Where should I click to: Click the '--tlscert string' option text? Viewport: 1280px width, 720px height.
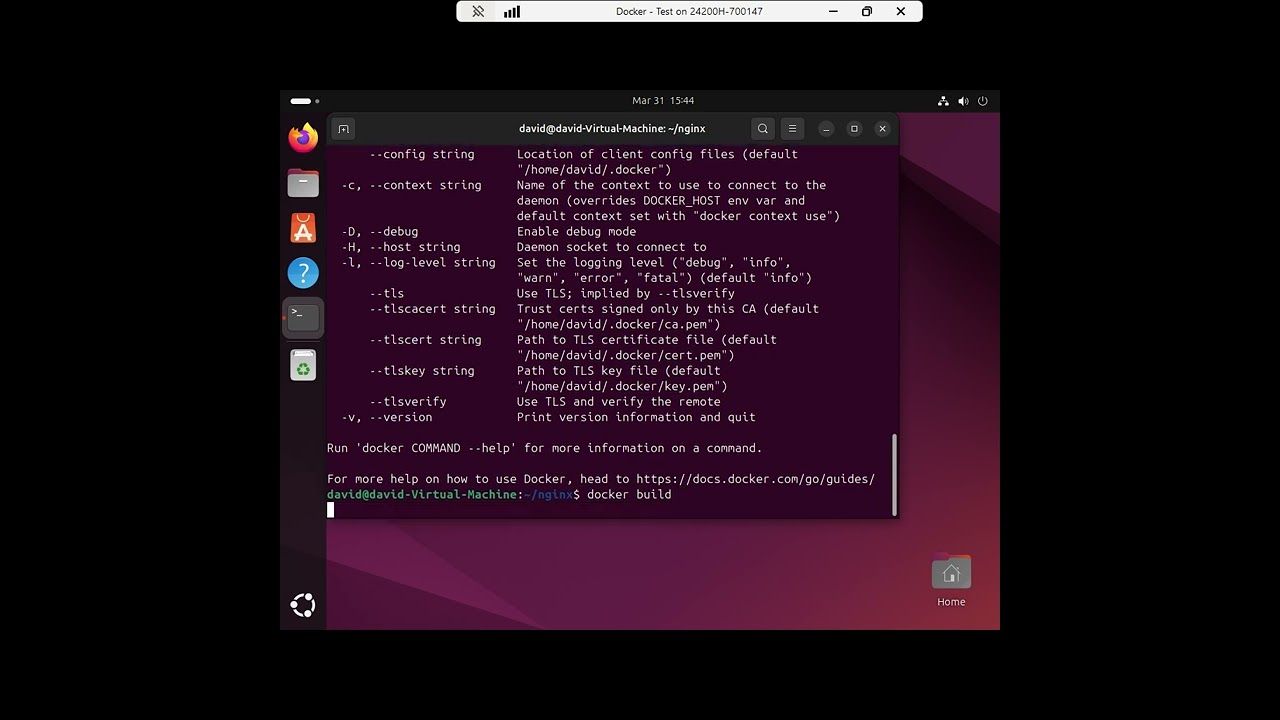pos(425,340)
